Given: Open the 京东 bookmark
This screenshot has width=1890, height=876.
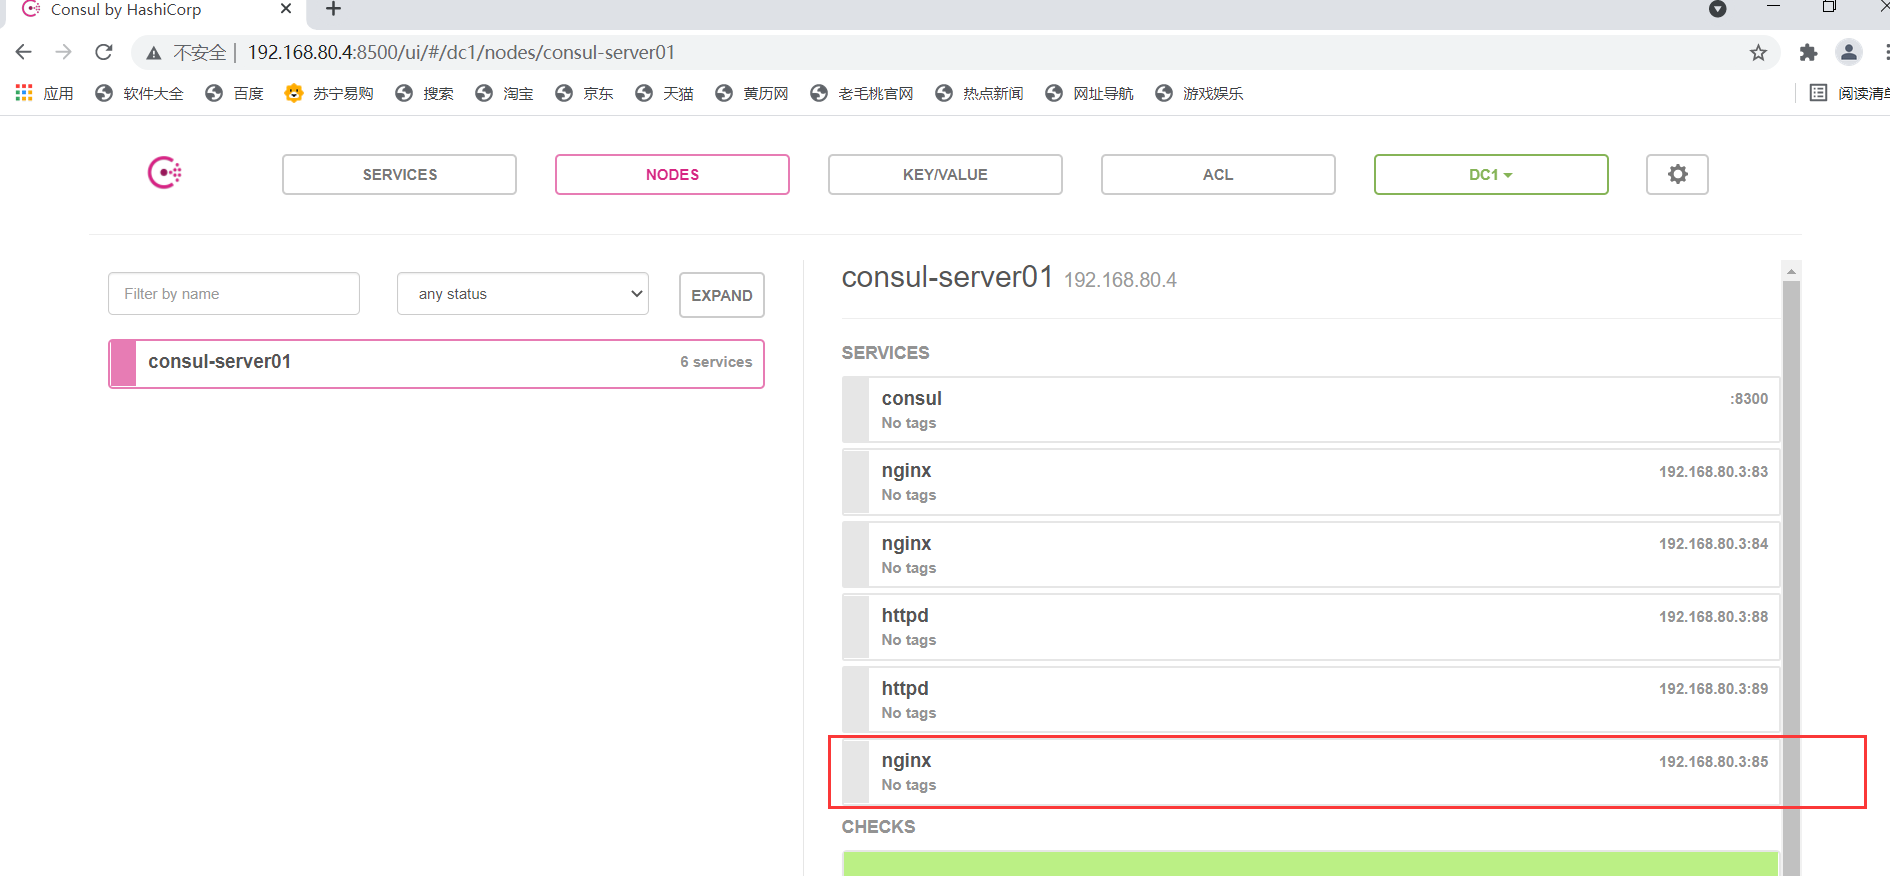Looking at the screenshot, I should [584, 93].
